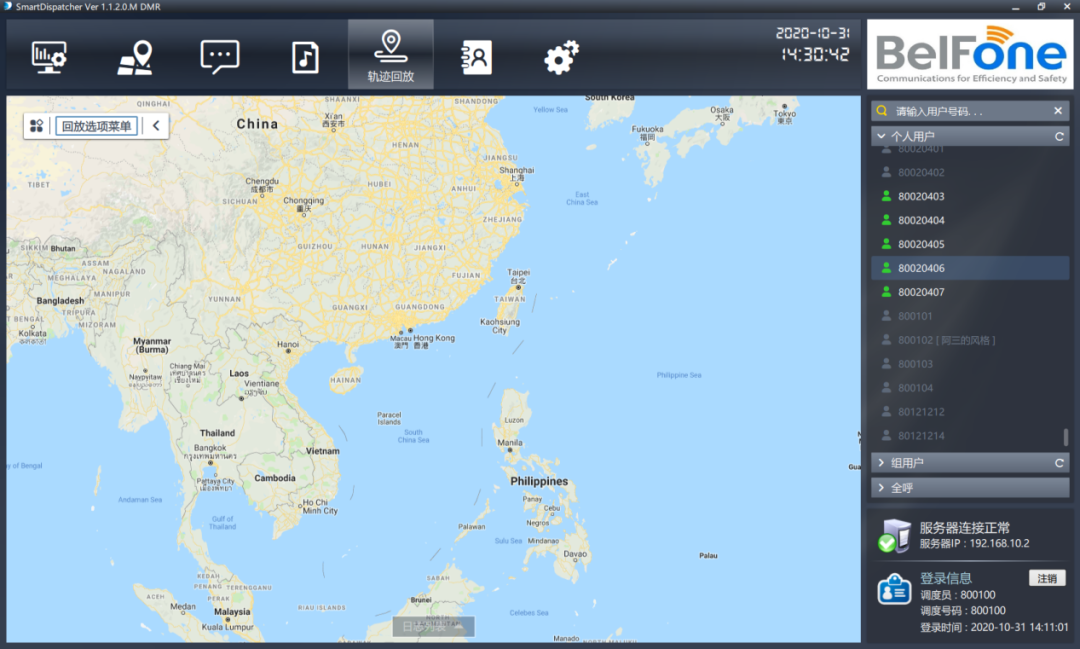Clear the user search box
The height and width of the screenshot is (649, 1080).
[1058, 110]
